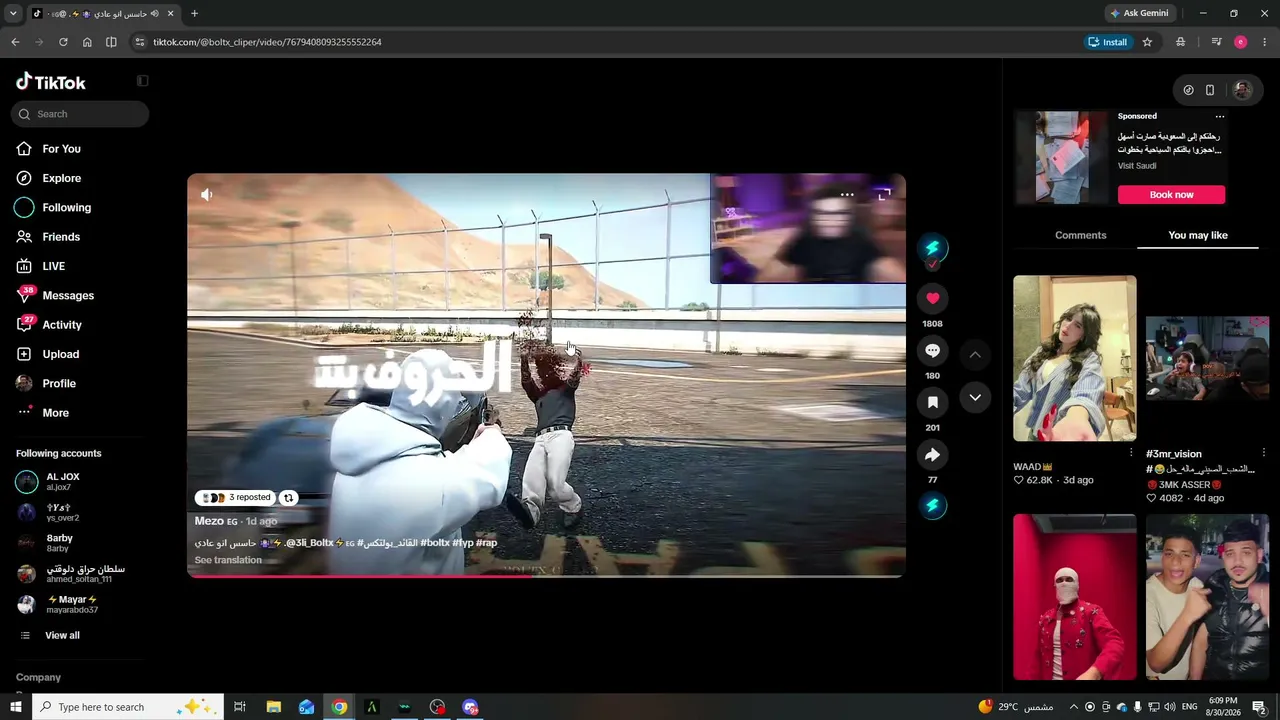
Task: Open the creator's avatar beside the video
Action: (x=932, y=248)
